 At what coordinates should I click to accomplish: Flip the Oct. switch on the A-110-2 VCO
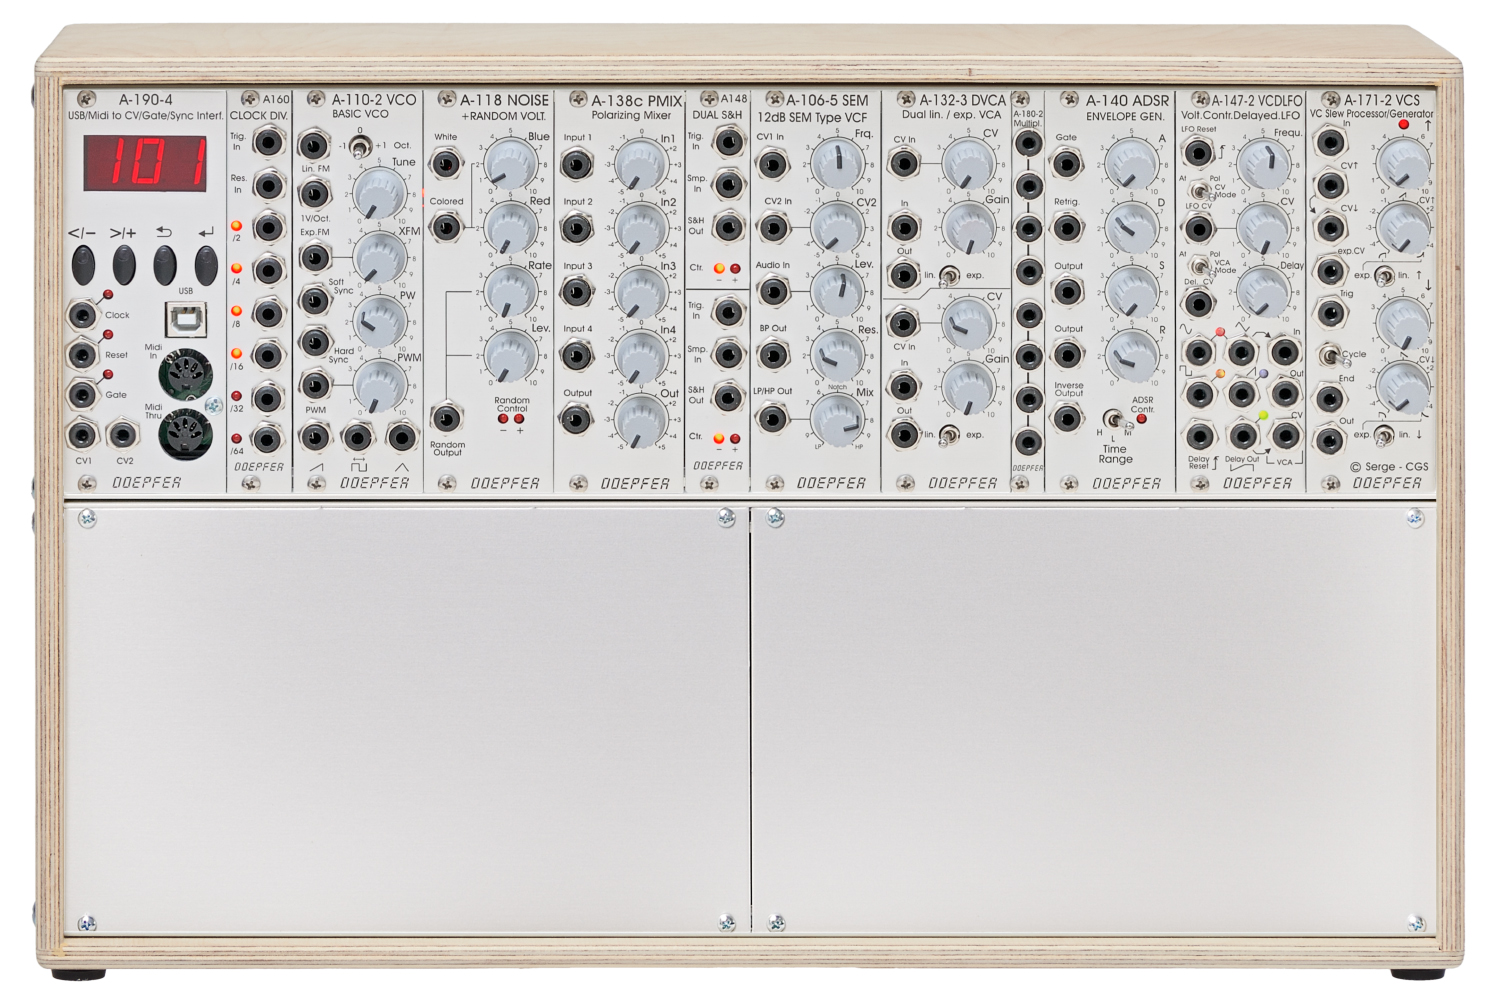point(360,147)
